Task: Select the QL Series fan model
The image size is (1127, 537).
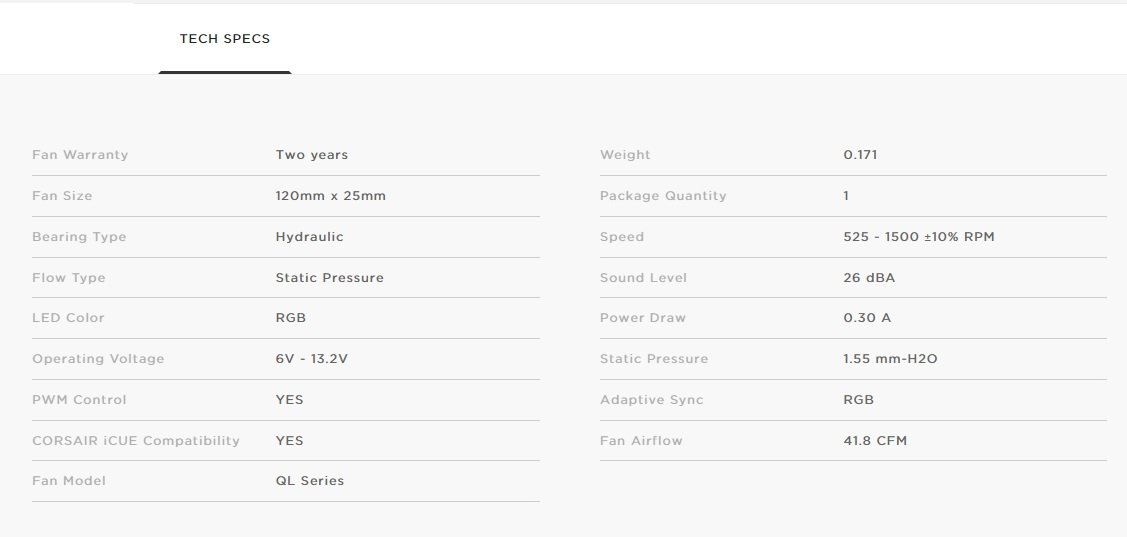Action: pos(309,481)
